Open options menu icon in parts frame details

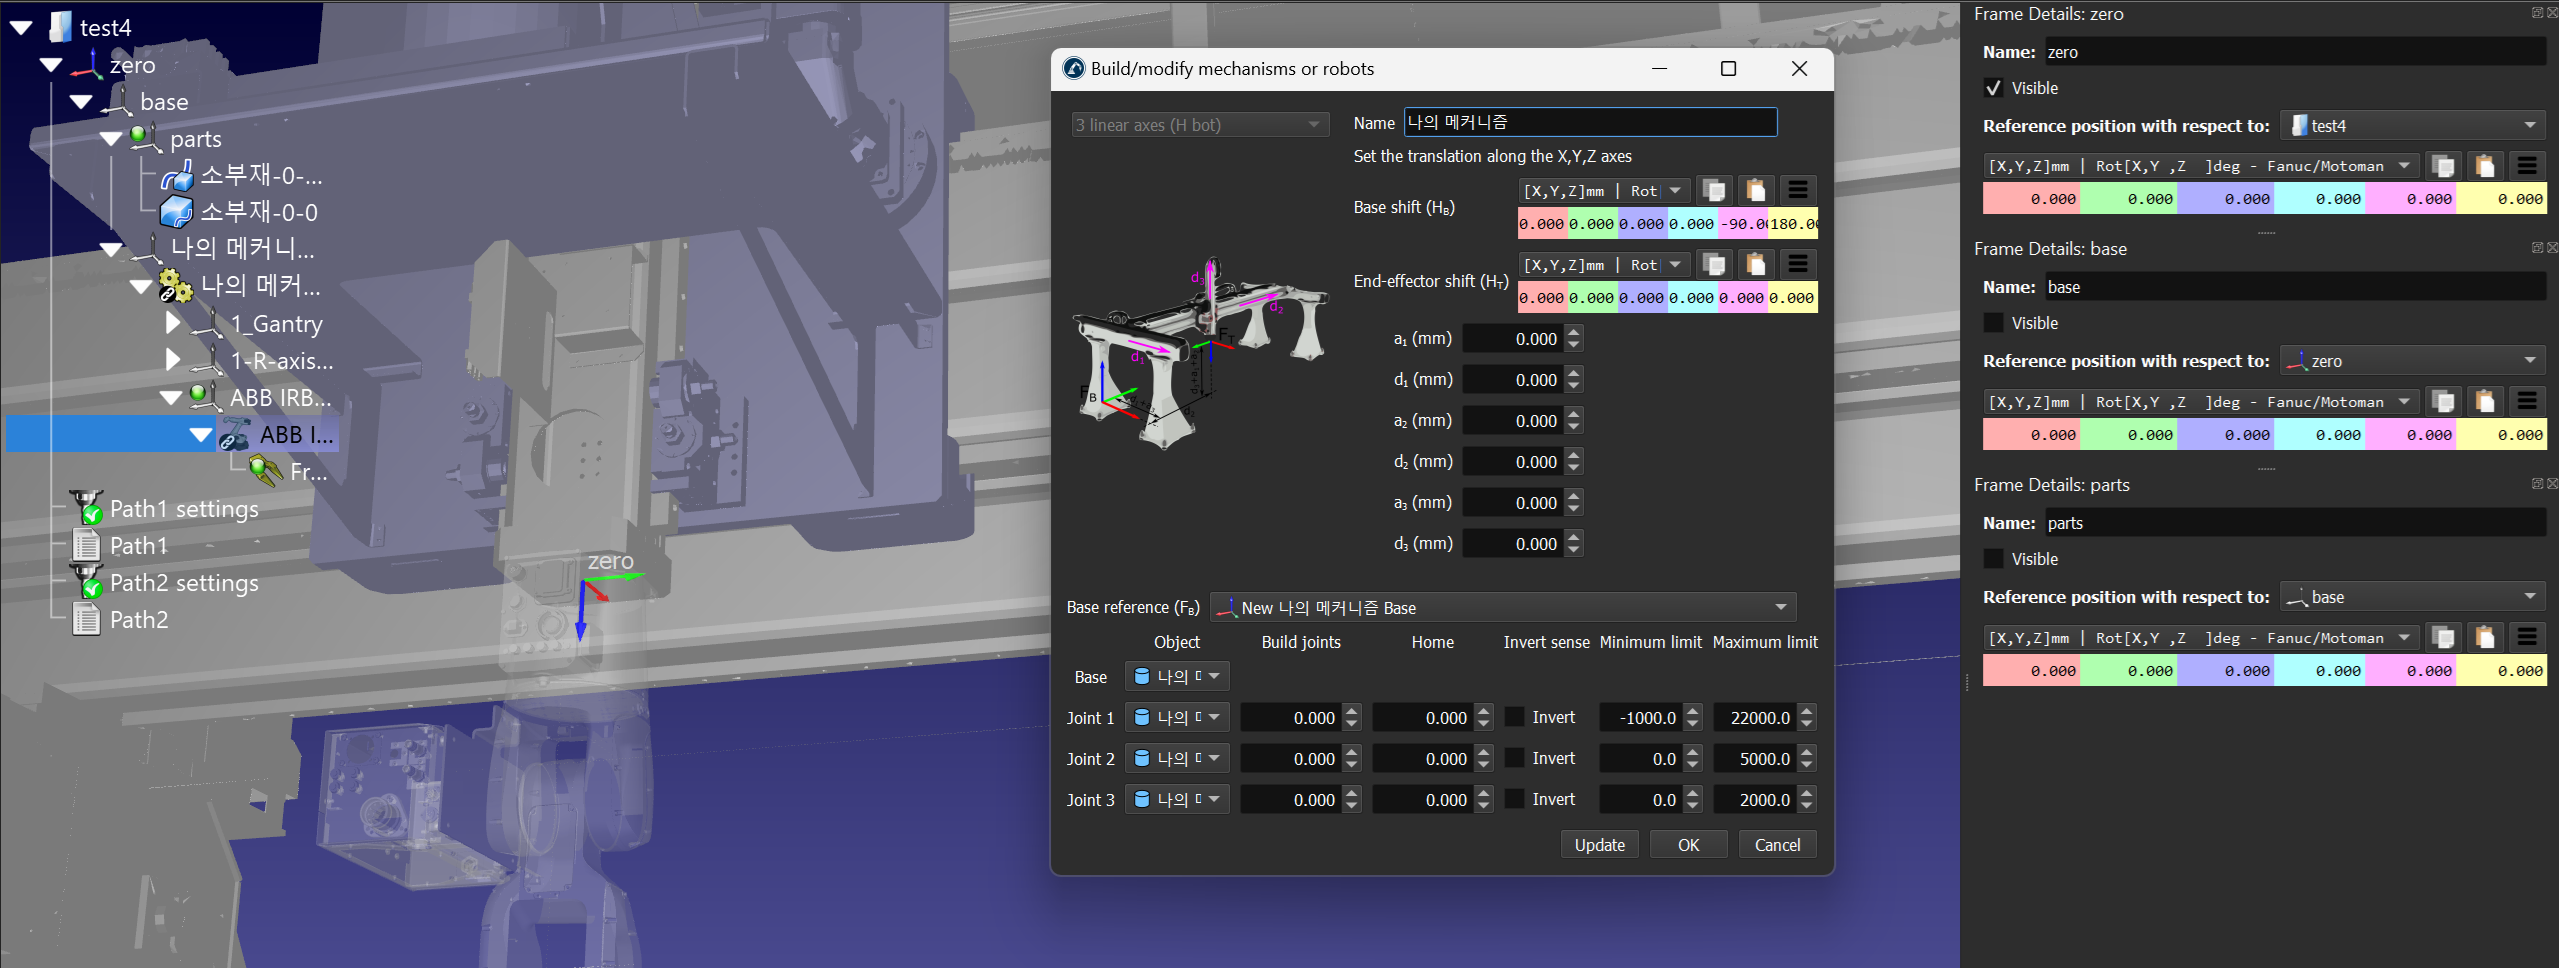2526,638
